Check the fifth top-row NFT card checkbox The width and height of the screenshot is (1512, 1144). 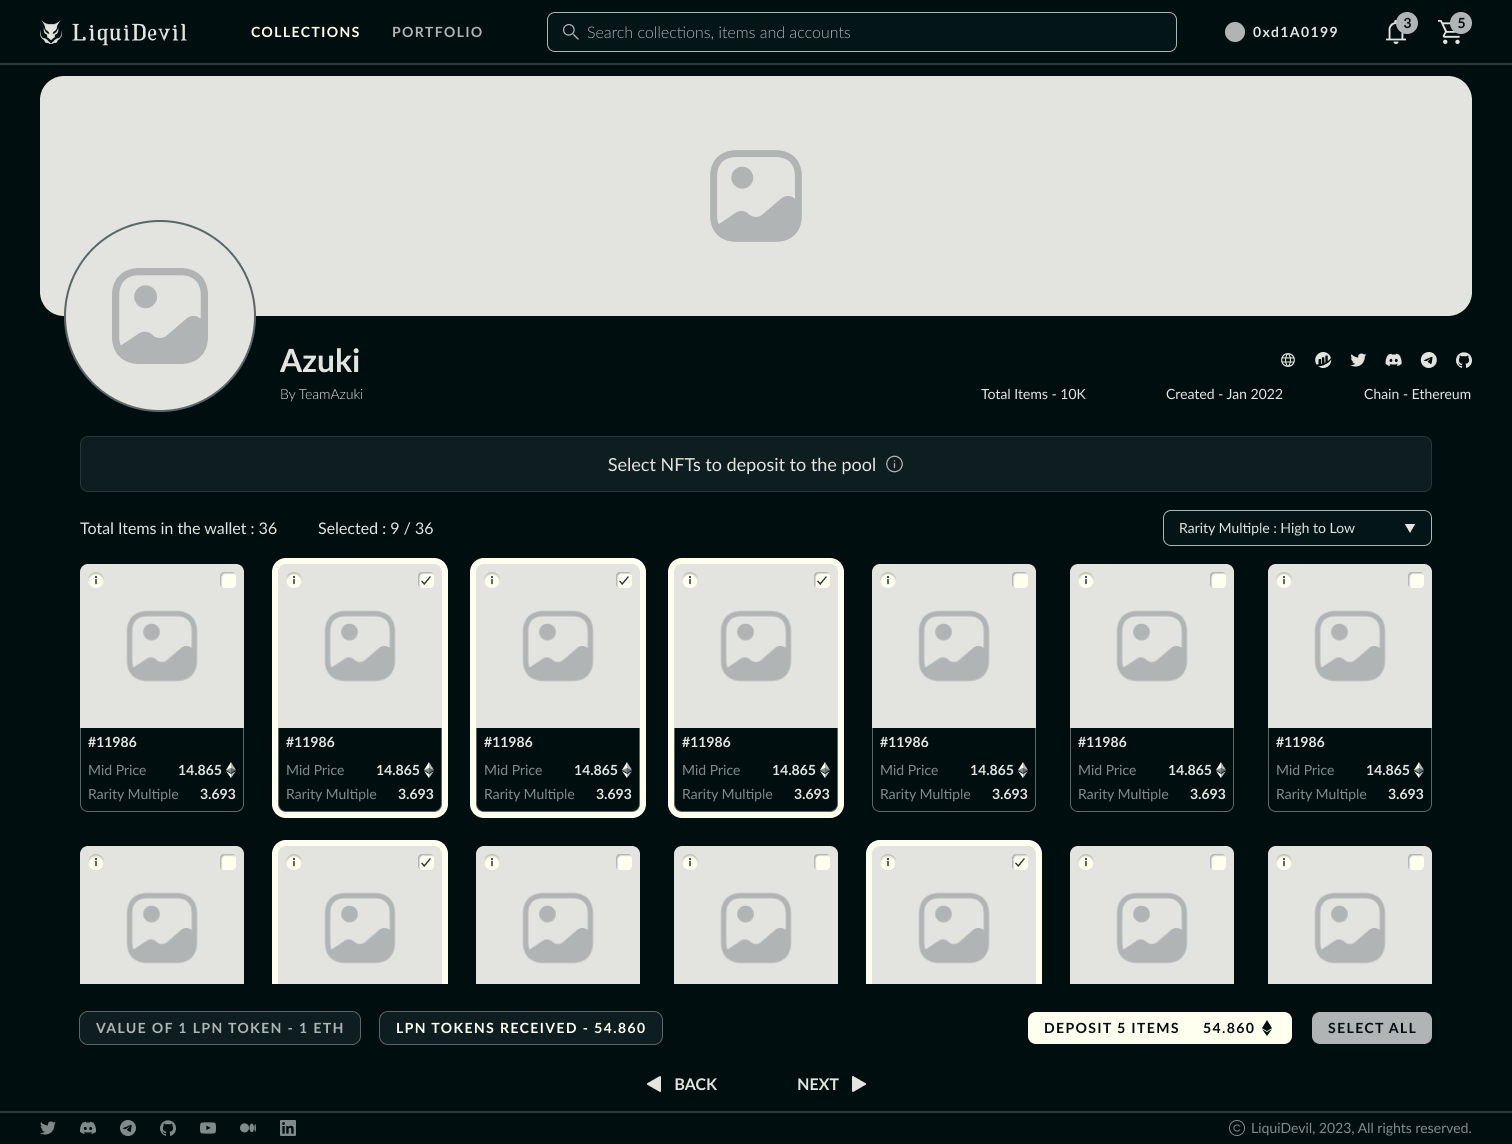1020,580
